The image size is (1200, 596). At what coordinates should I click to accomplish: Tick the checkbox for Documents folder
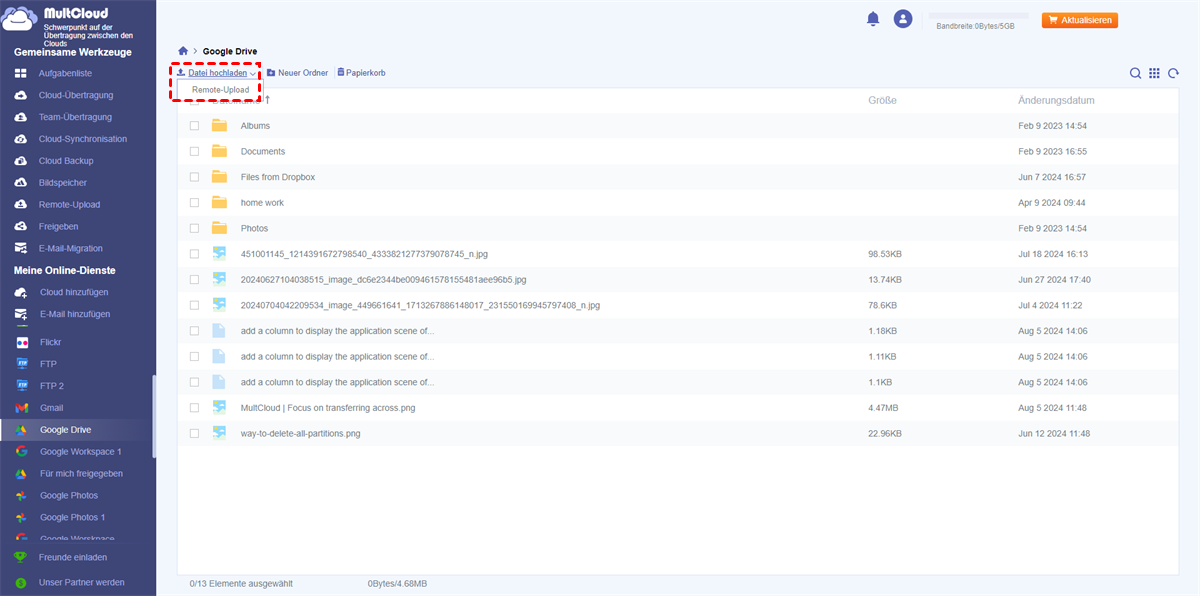click(194, 152)
